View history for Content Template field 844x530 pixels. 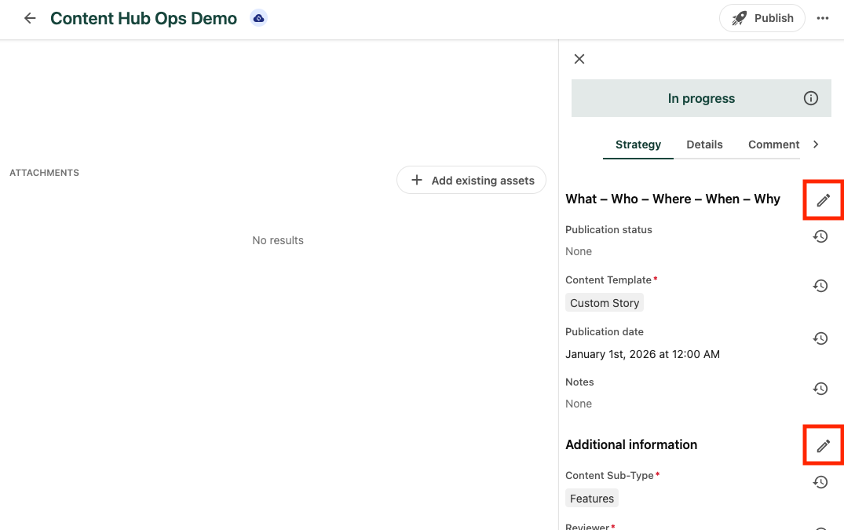[x=820, y=286]
